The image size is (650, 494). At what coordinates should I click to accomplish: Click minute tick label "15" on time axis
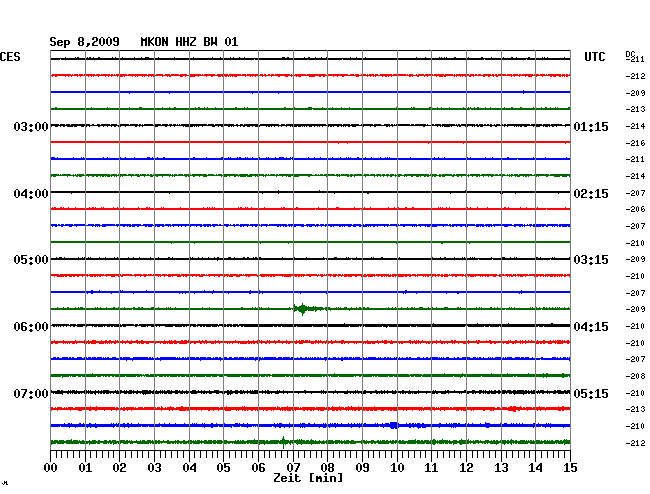pos(570,468)
